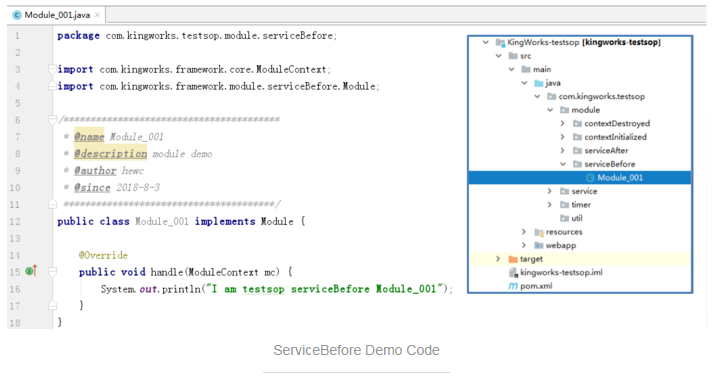Click the Module_001 class name on line 12

161,222
